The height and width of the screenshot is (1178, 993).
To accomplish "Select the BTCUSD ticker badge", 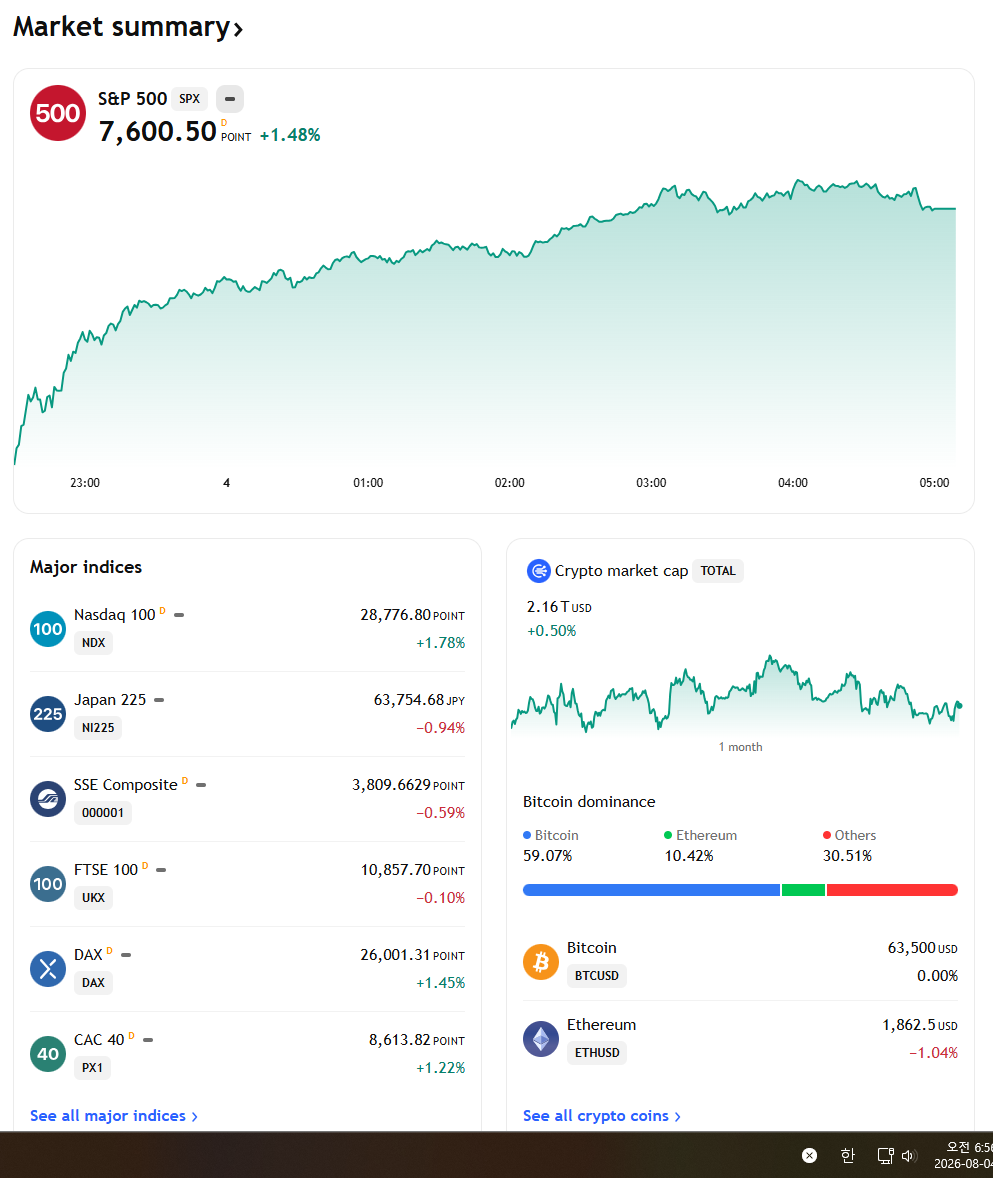I will coord(596,976).
